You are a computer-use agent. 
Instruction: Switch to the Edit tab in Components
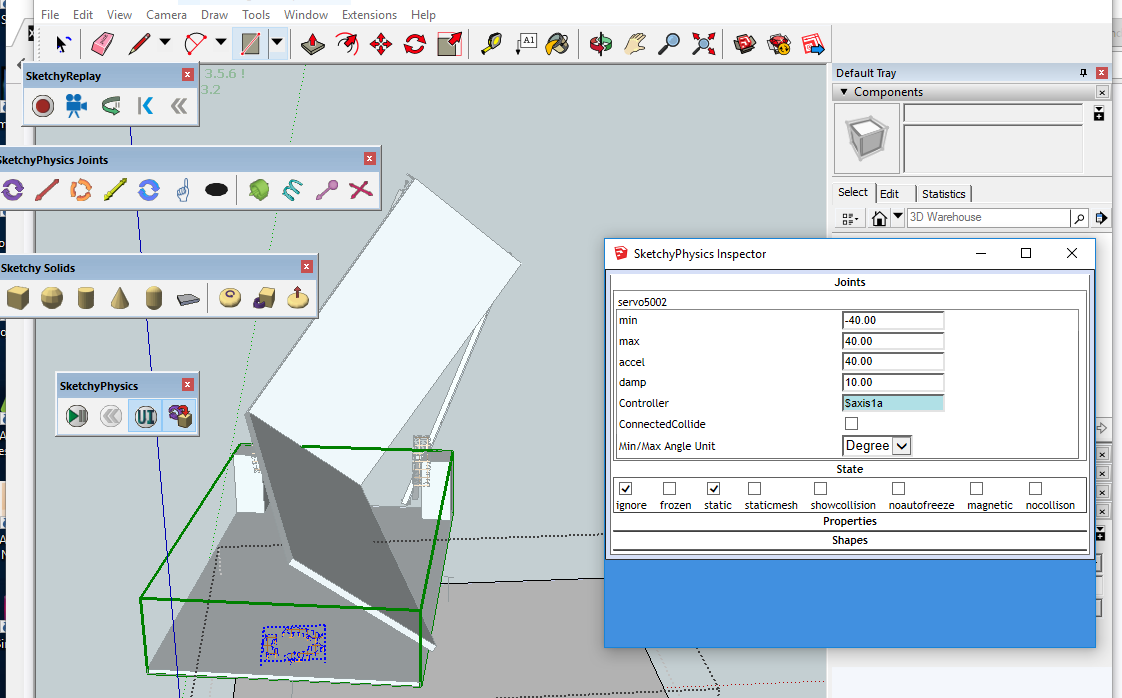tap(889, 194)
